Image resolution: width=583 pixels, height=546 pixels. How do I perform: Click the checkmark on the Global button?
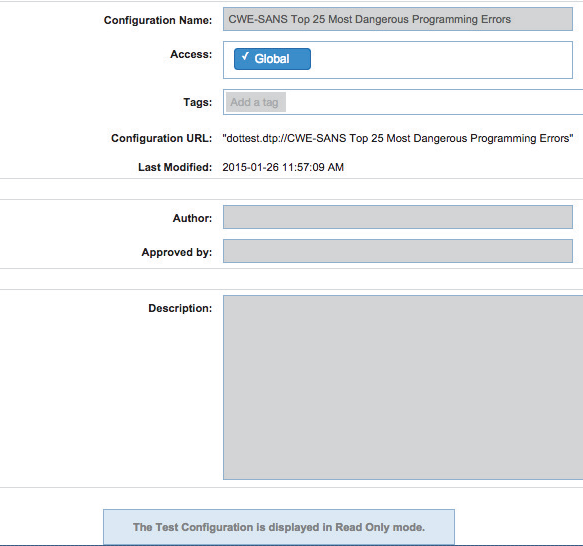click(x=245, y=57)
